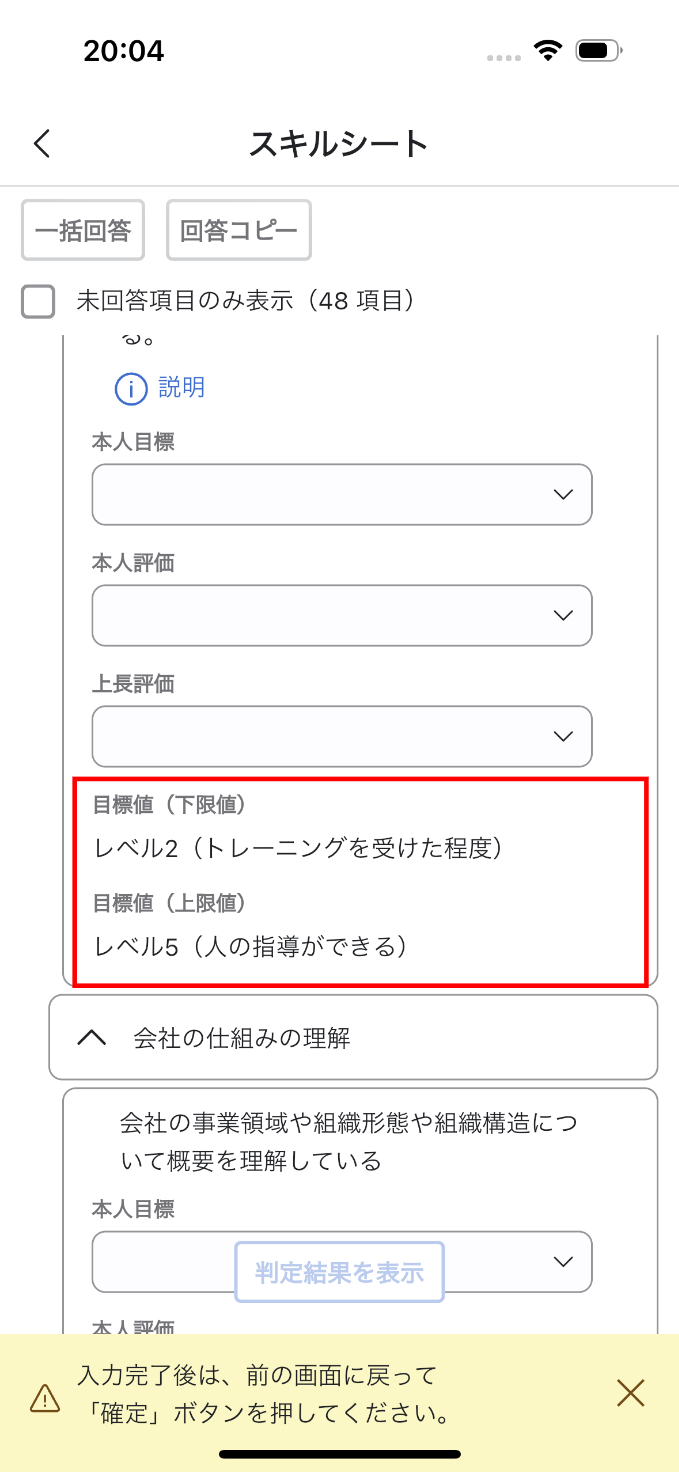679x1472 pixels.
Task: Dismiss the yellow notice with X icon
Action: tap(630, 1393)
